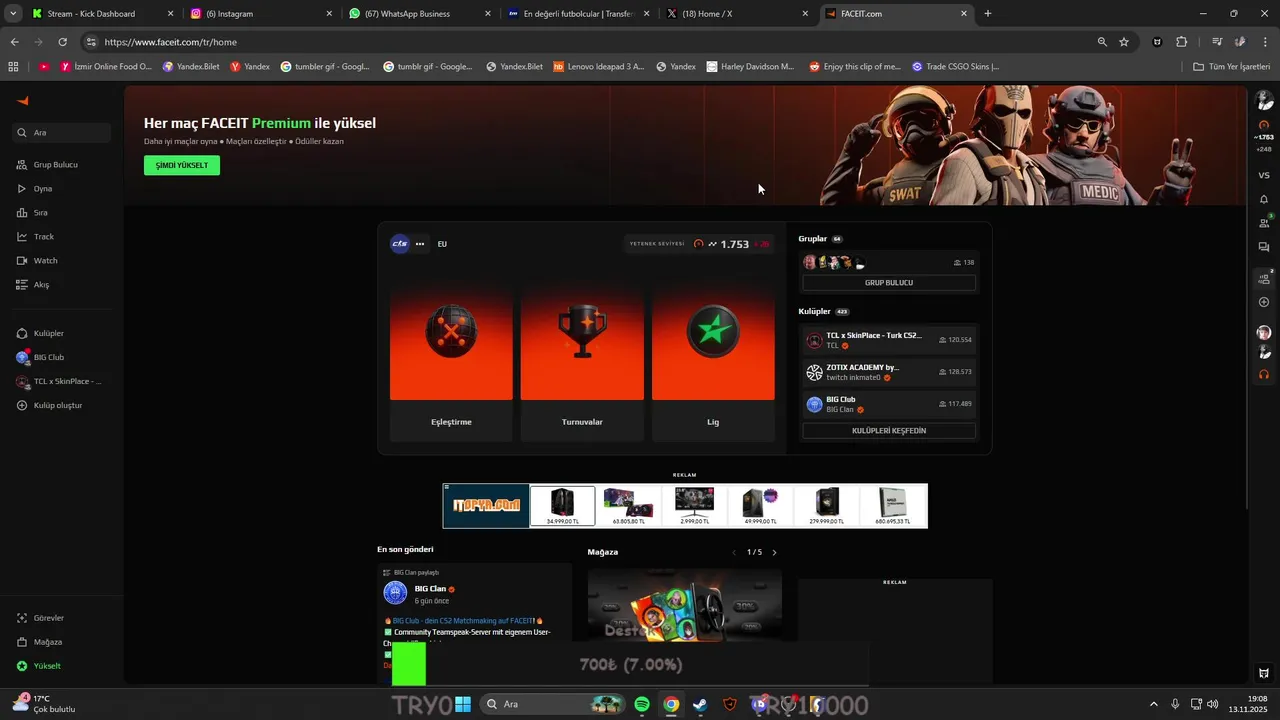Open a new browser tab
This screenshot has width=1280, height=720.
tap(988, 14)
